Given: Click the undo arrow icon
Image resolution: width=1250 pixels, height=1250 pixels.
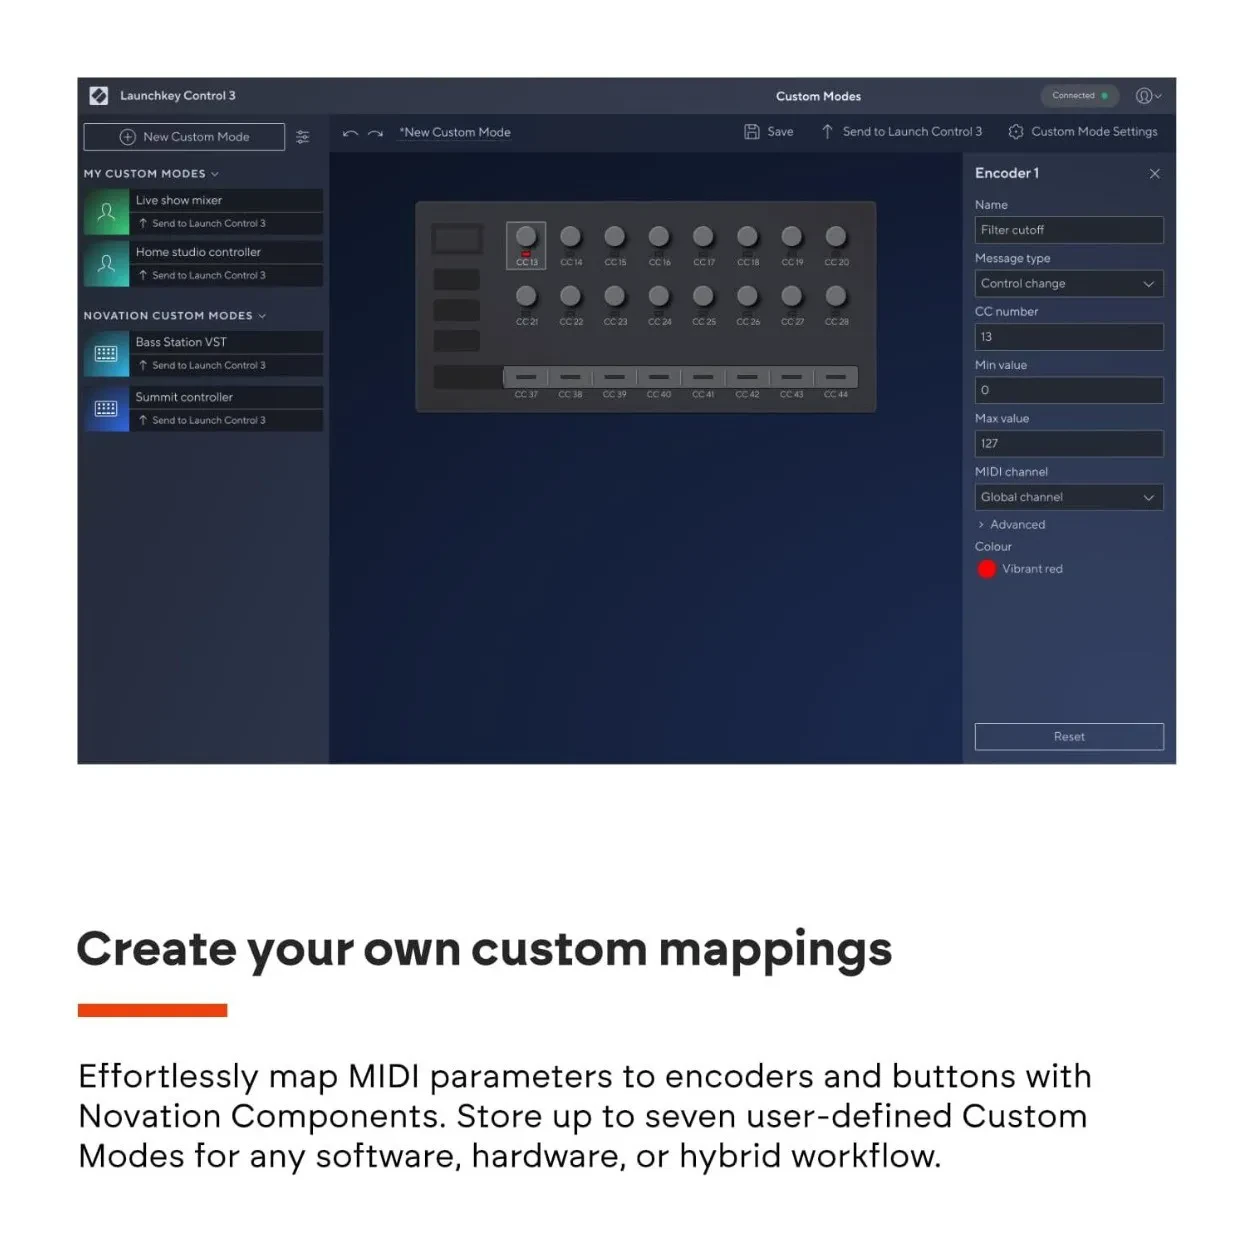Looking at the screenshot, I should tap(350, 133).
